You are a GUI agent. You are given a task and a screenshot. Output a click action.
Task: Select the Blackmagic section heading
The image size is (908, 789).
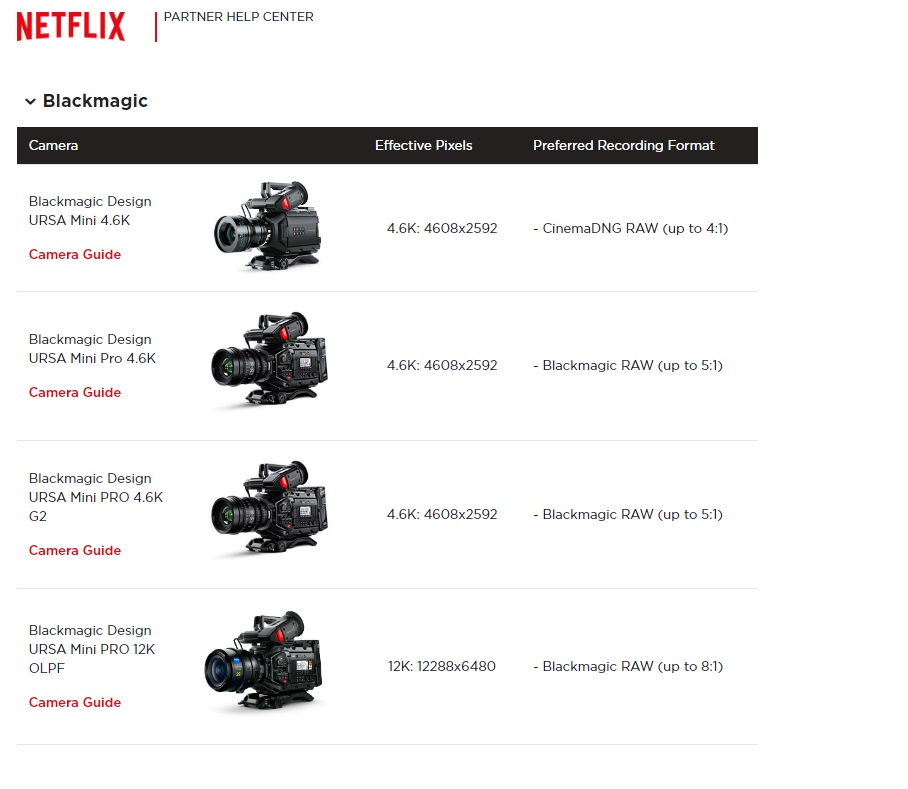[95, 101]
